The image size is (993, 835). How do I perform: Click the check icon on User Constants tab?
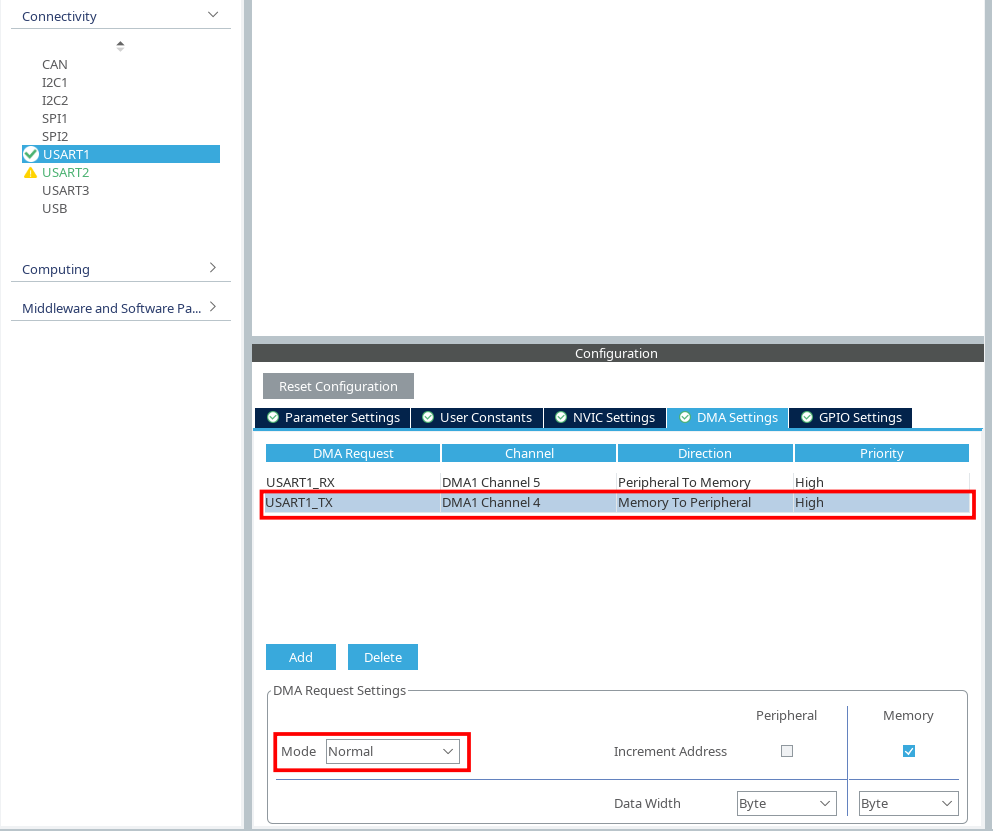click(428, 417)
